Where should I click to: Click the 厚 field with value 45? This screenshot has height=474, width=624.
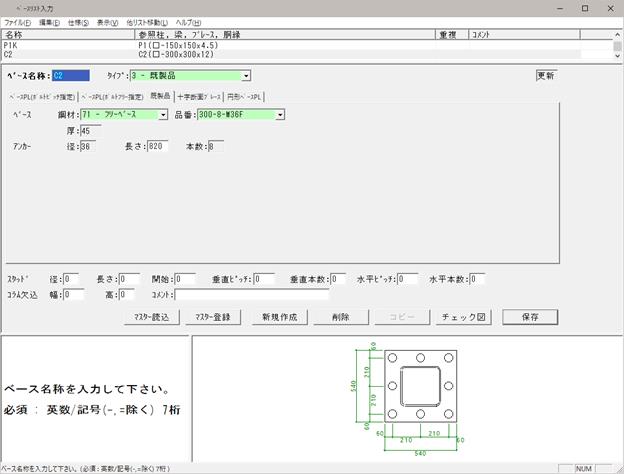91,131
